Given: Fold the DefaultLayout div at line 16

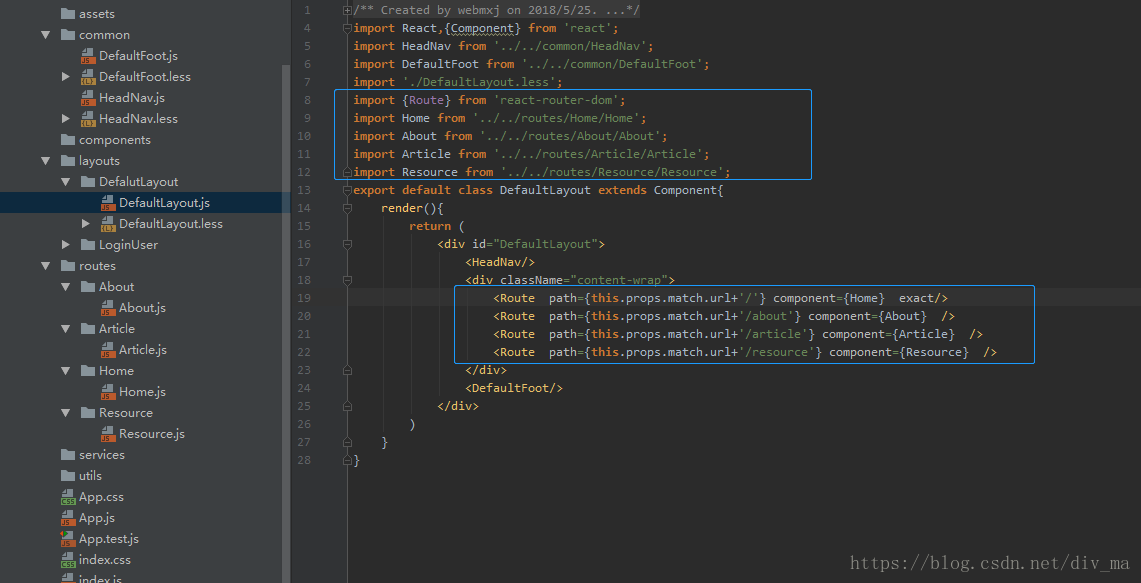Looking at the screenshot, I should (347, 245).
